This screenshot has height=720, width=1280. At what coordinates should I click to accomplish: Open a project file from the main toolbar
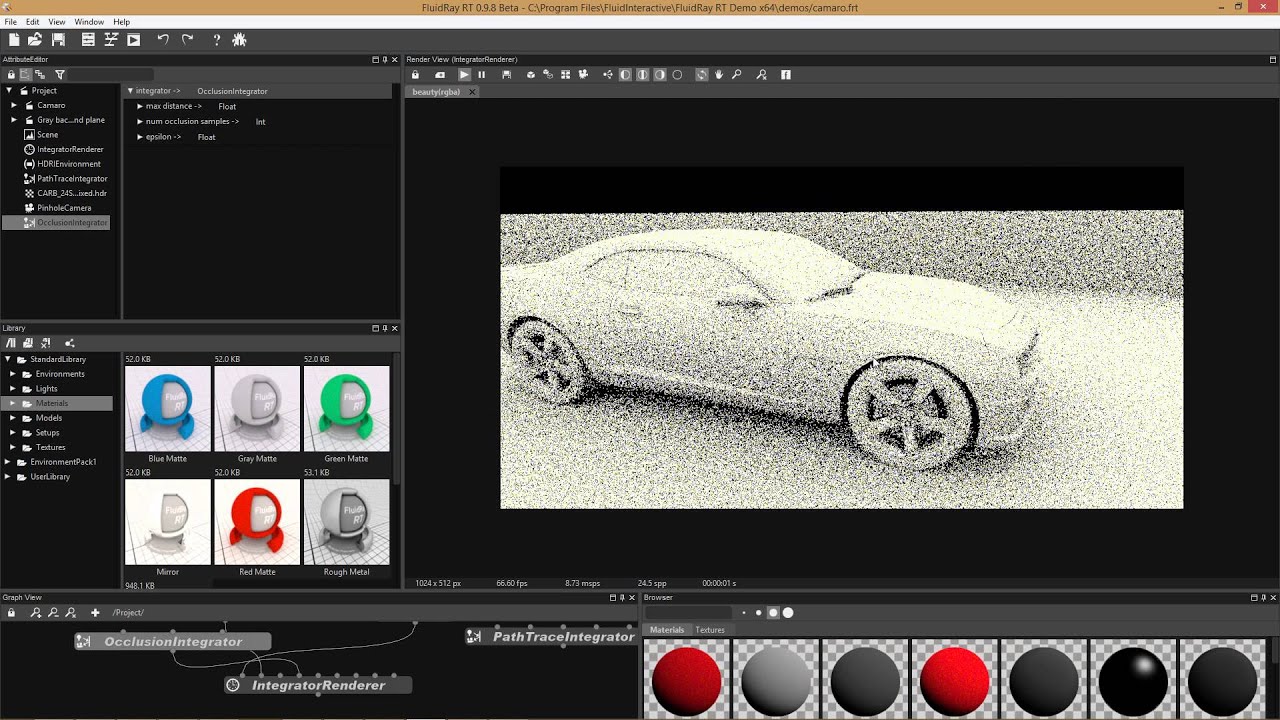pyautogui.click(x=35, y=39)
